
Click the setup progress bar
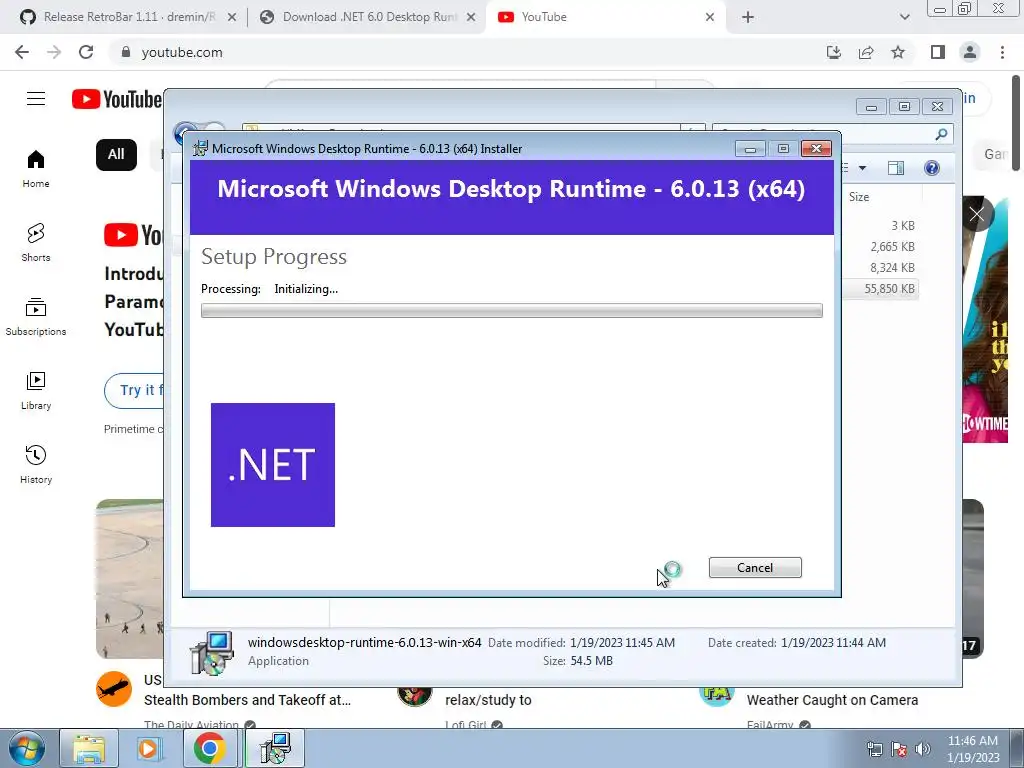click(511, 311)
